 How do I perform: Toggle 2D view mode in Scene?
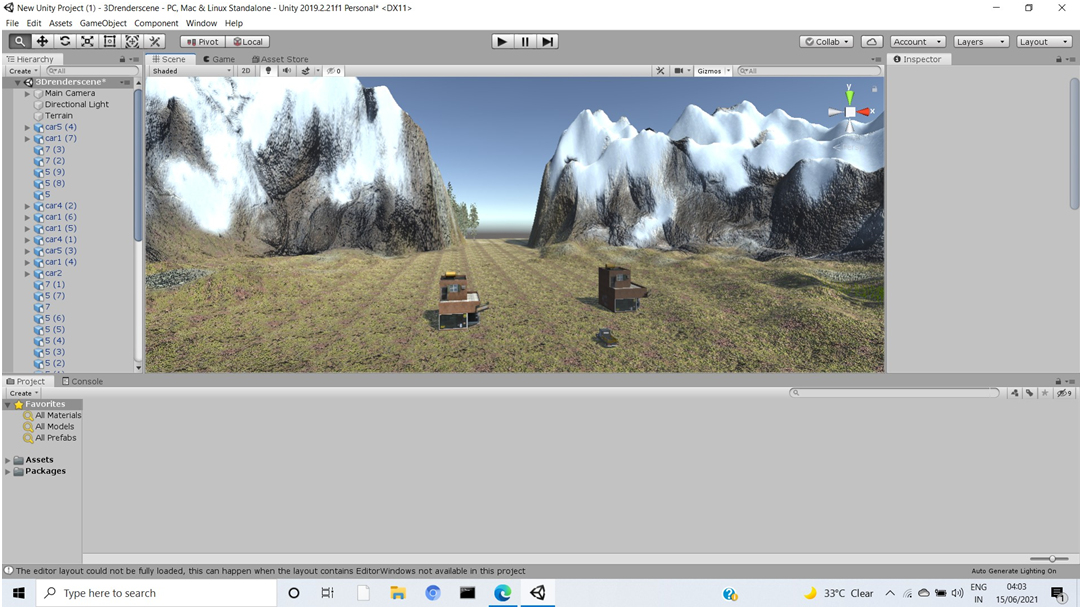245,70
